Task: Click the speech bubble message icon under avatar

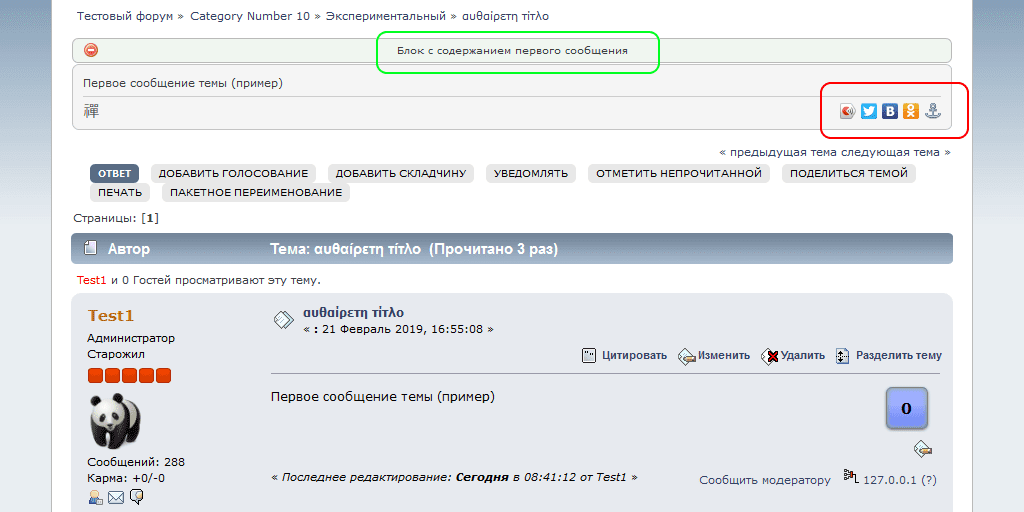Action: [x=136, y=497]
